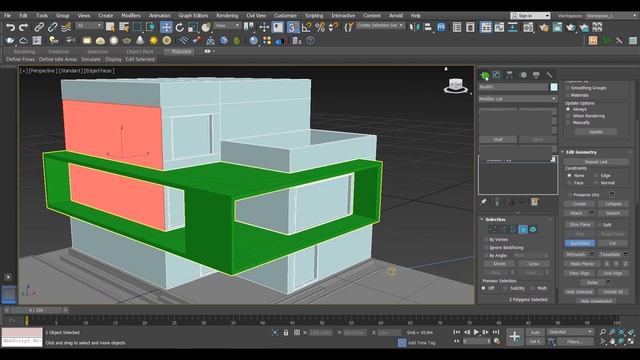This screenshot has height=360, width=640.
Task: Collapse the Selection rollout
Action: (x=482, y=219)
